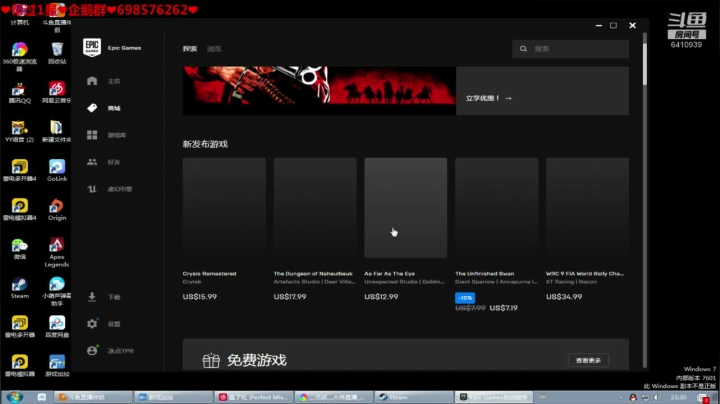Click the 立享优惠 banner link
720x404 pixels.
[489, 98]
